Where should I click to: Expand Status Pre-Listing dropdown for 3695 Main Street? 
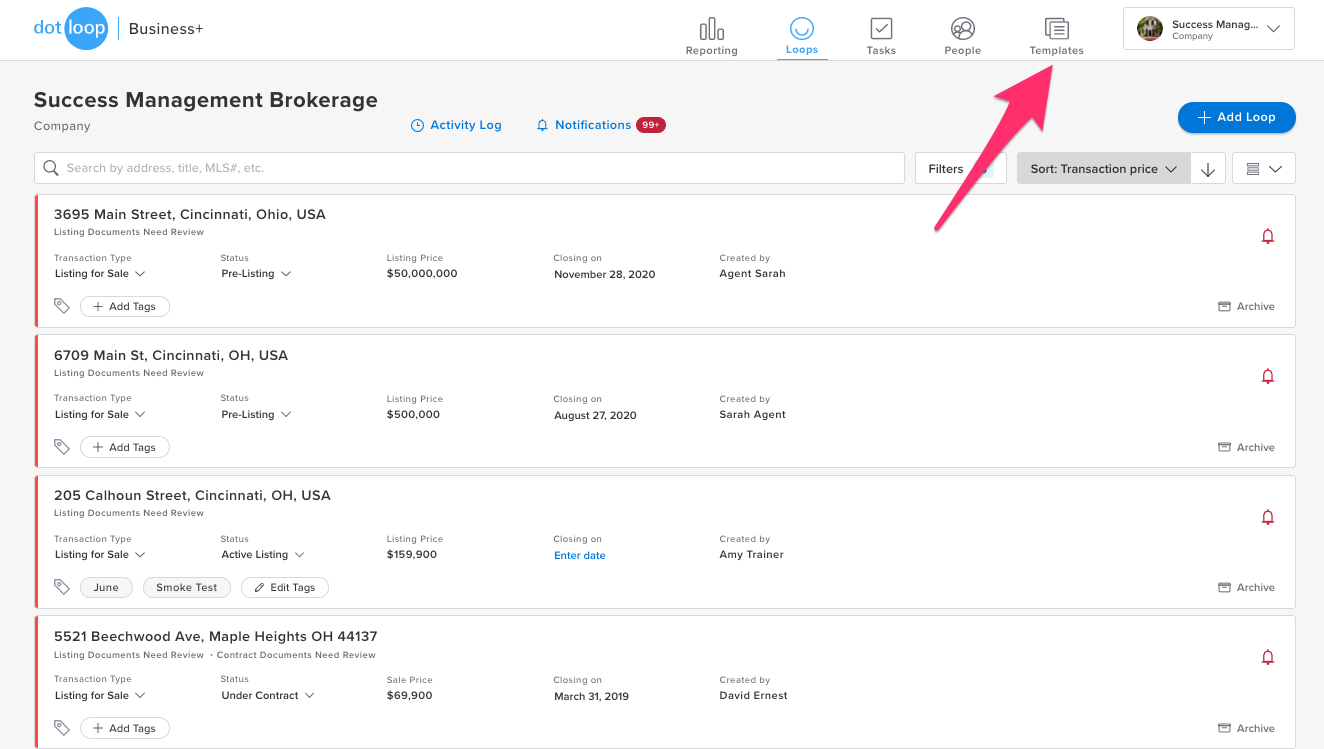pyautogui.click(x=256, y=274)
